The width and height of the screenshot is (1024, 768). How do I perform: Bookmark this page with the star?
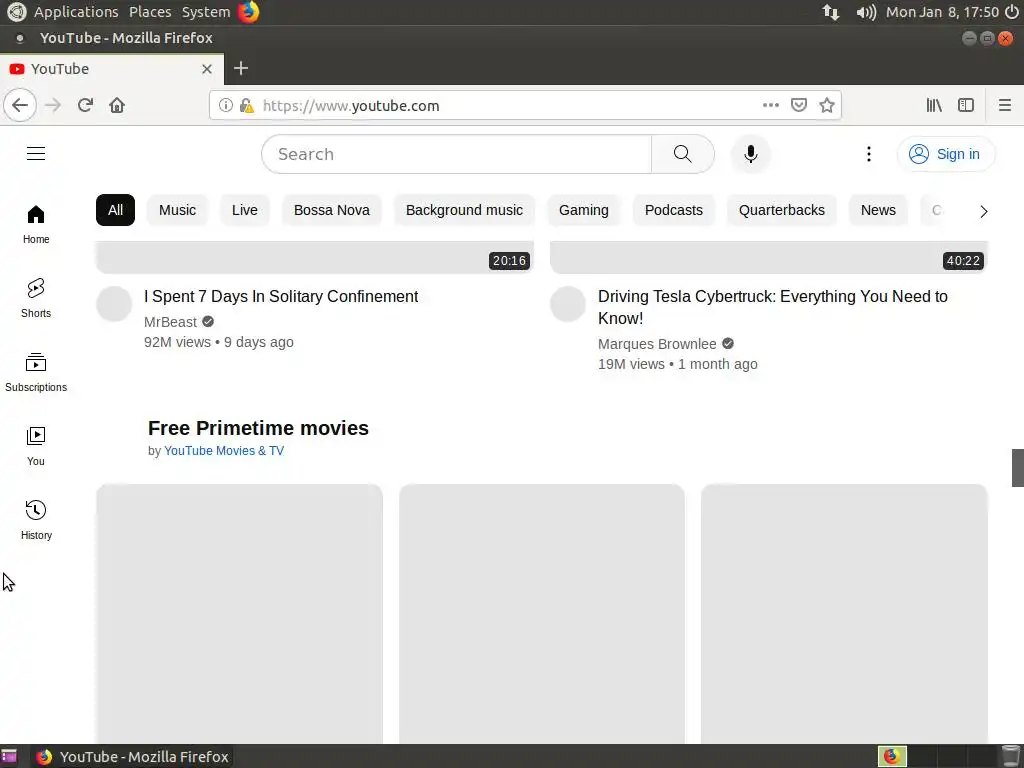(x=827, y=105)
